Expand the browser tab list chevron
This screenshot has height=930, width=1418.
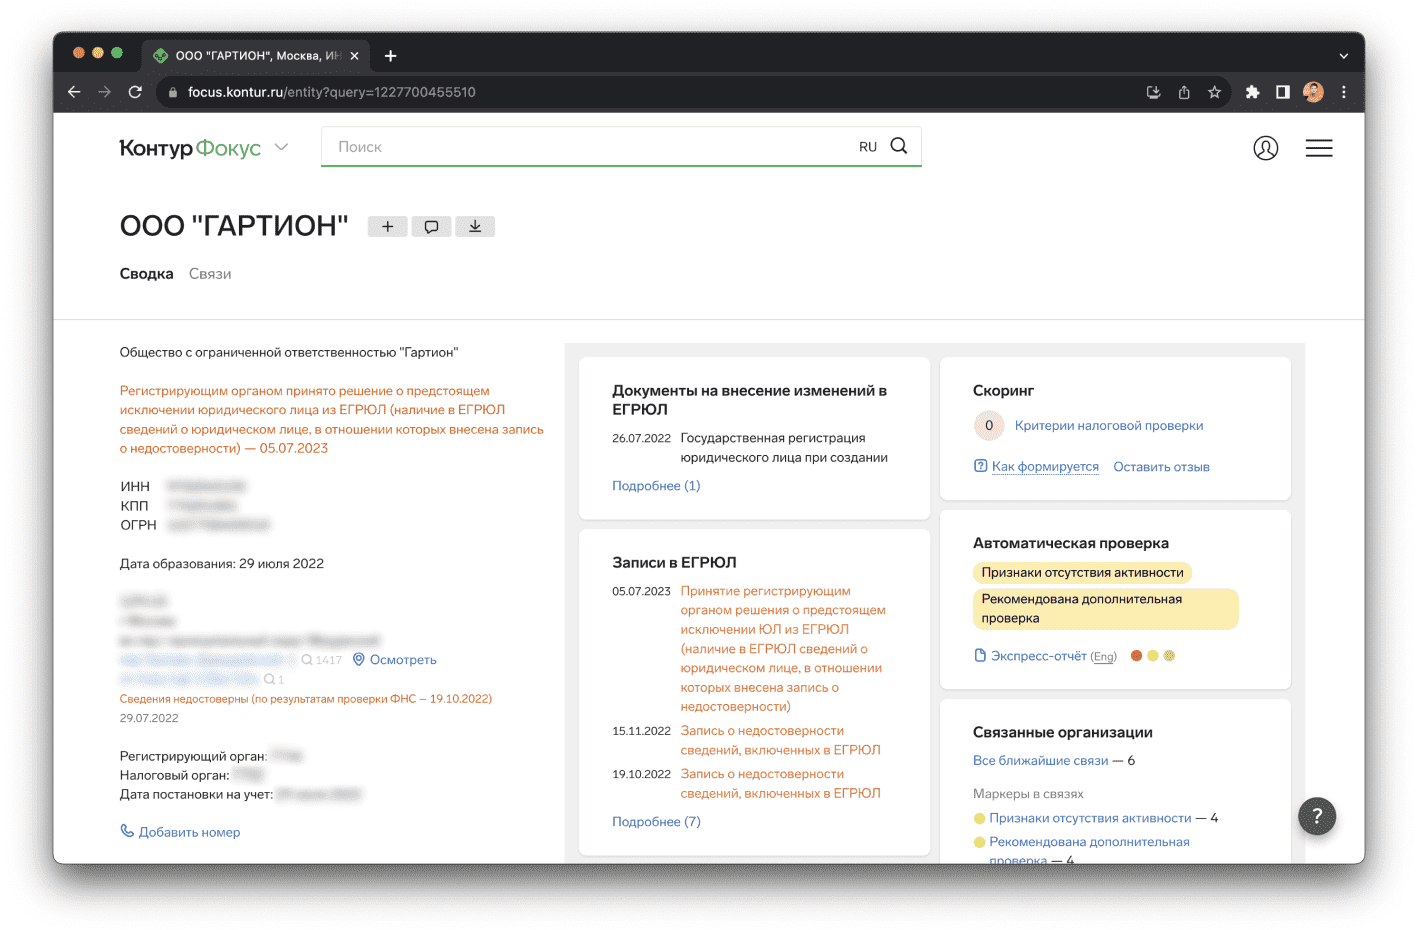tap(1343, 56)
